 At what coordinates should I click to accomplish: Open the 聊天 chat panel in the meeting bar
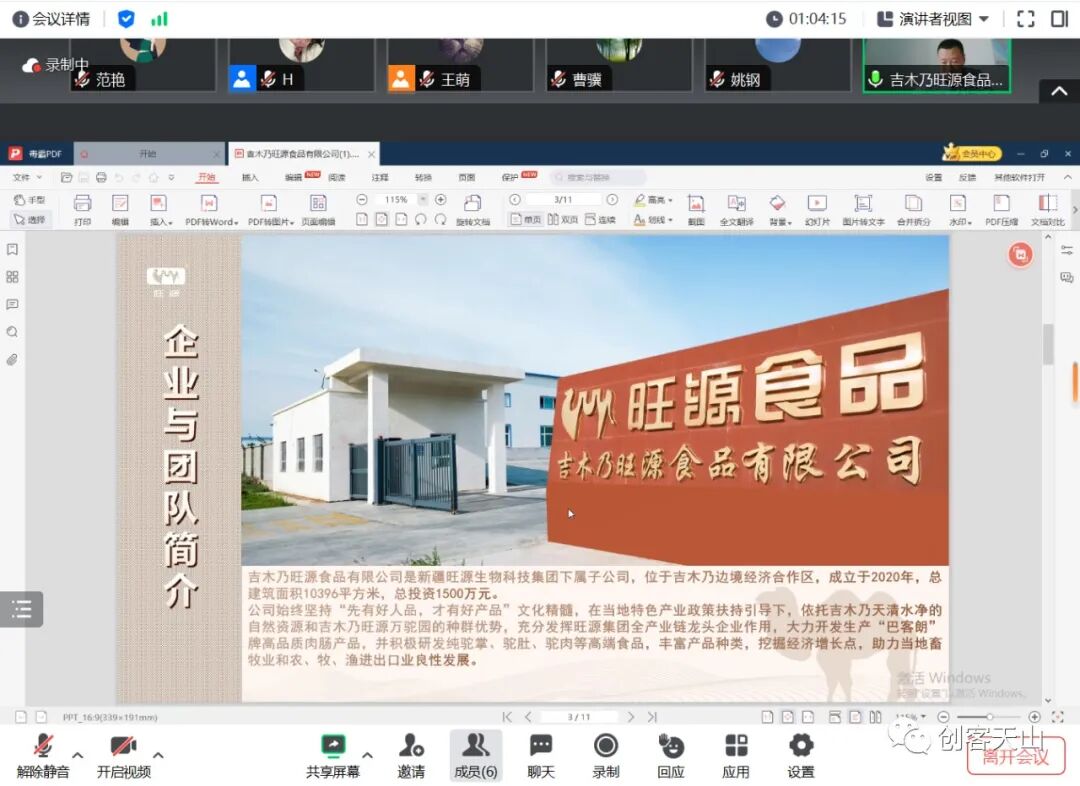point(540,755)
